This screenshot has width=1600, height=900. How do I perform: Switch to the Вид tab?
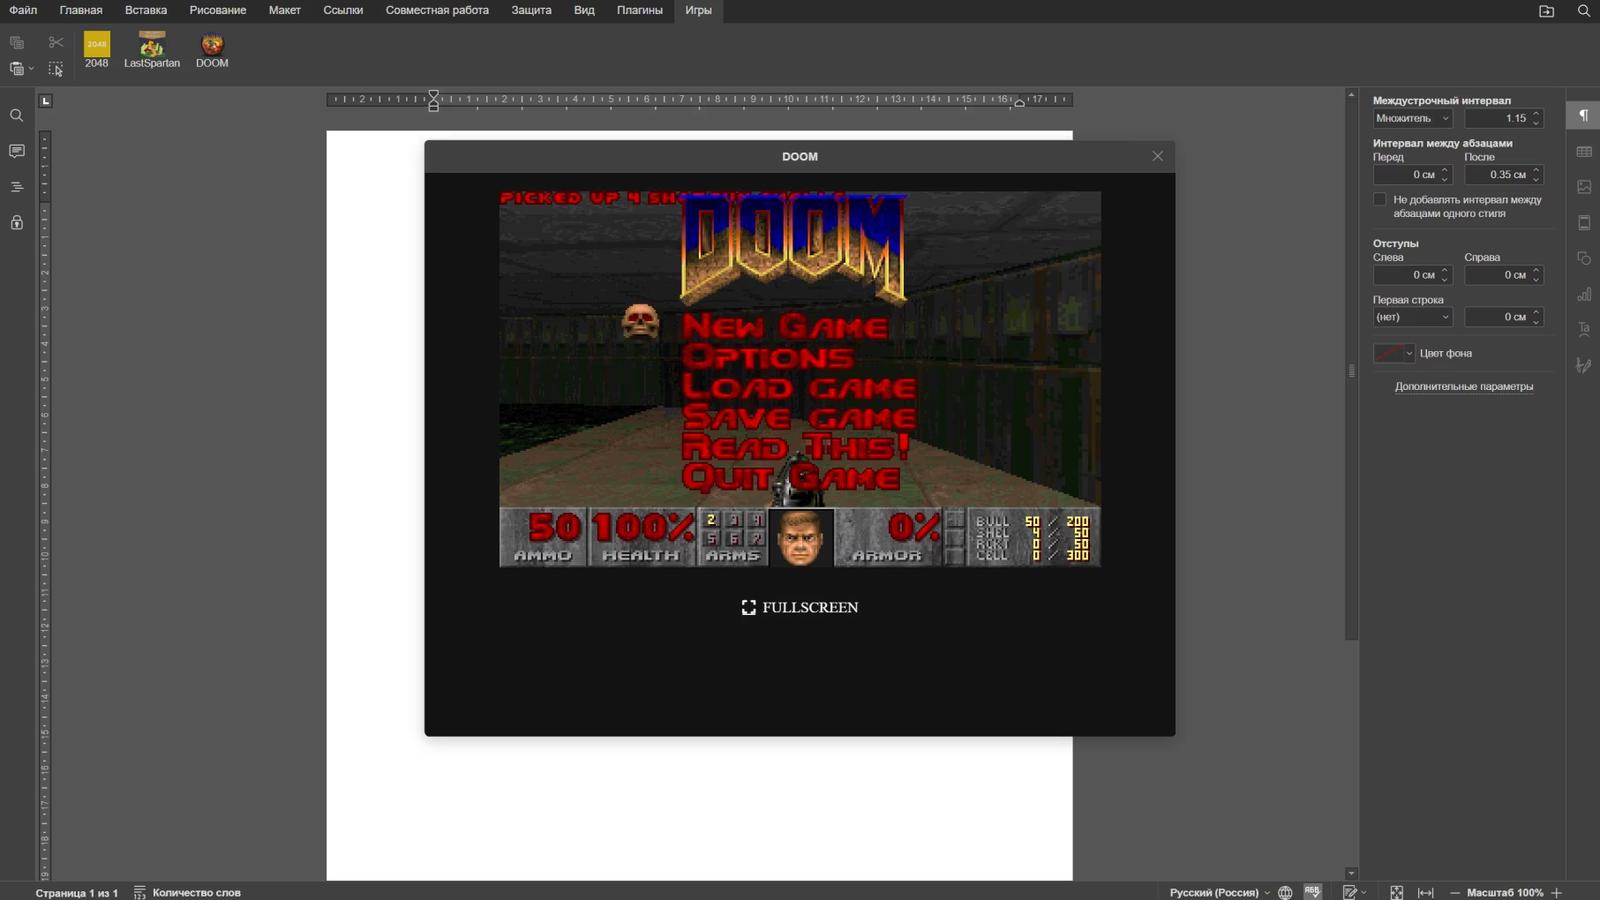584,10
